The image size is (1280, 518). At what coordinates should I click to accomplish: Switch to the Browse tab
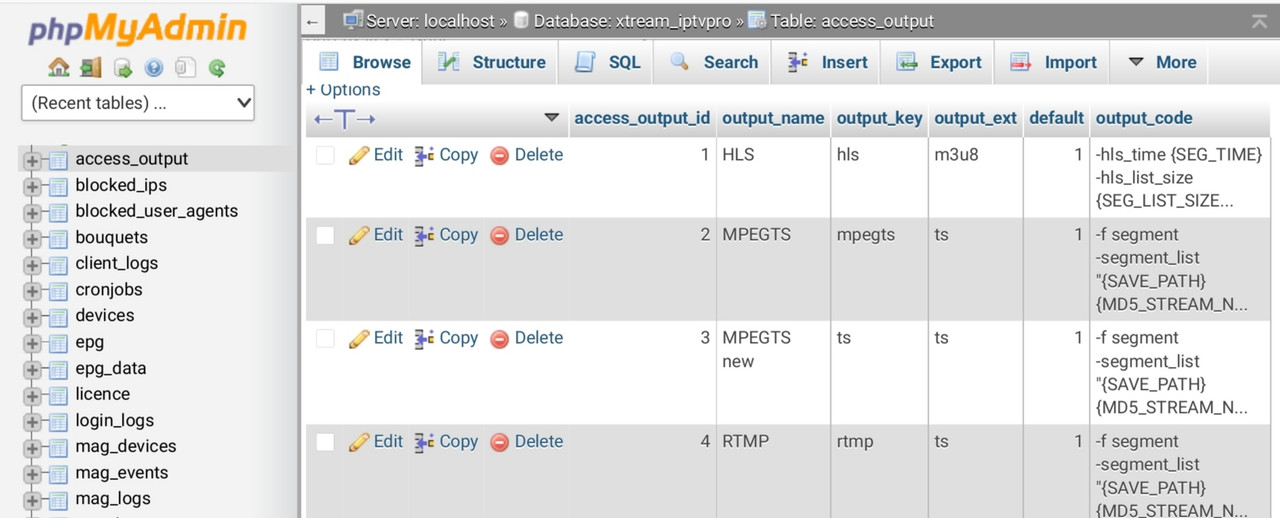point(364,62)
